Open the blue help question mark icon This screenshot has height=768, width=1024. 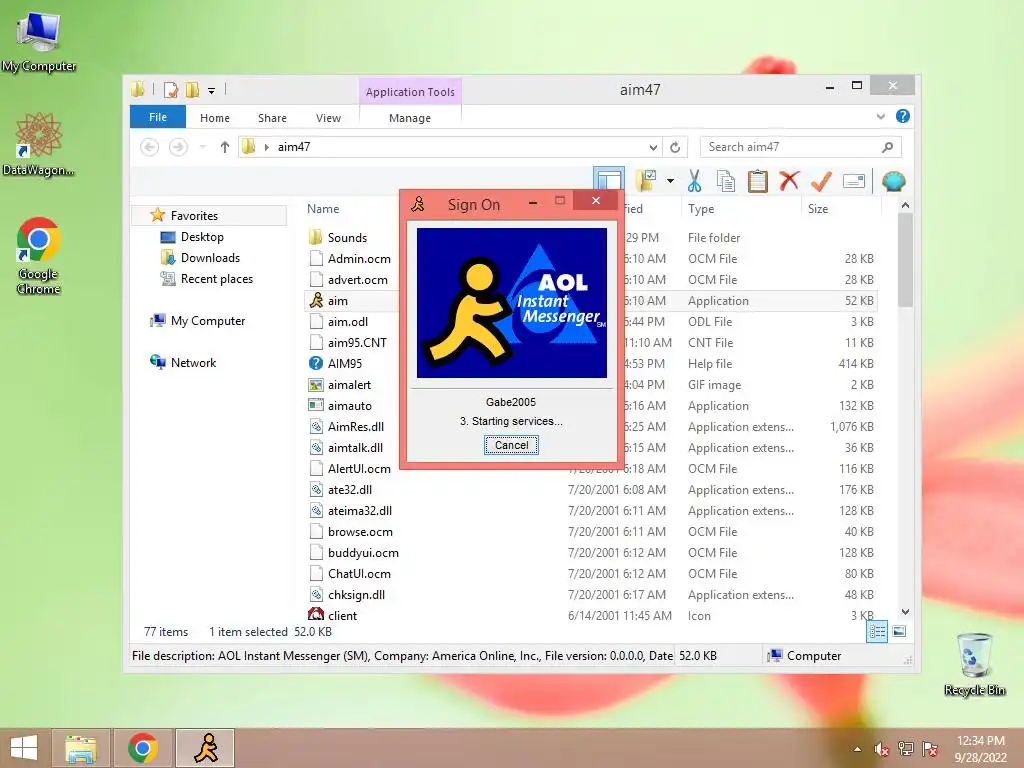tap(903, 116)
